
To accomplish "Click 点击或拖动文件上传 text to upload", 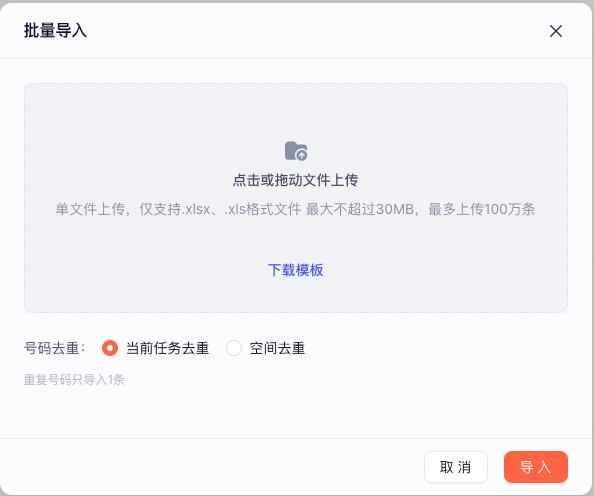I will tap(295, 180).
